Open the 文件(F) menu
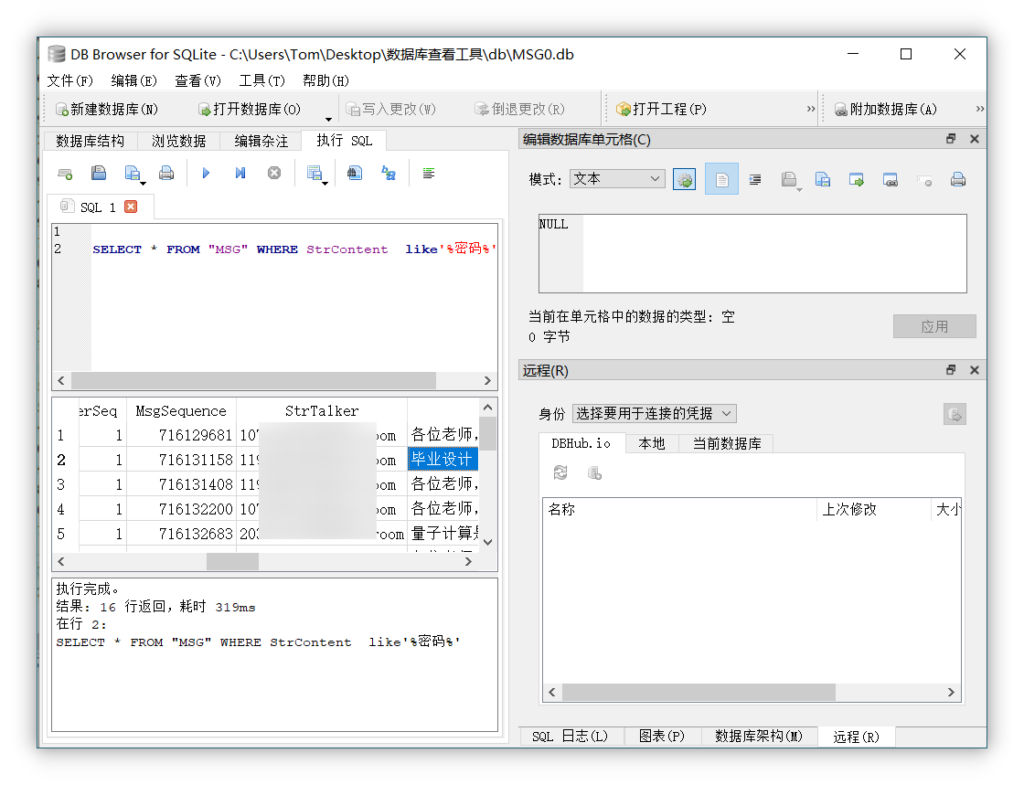 point(70,80)
